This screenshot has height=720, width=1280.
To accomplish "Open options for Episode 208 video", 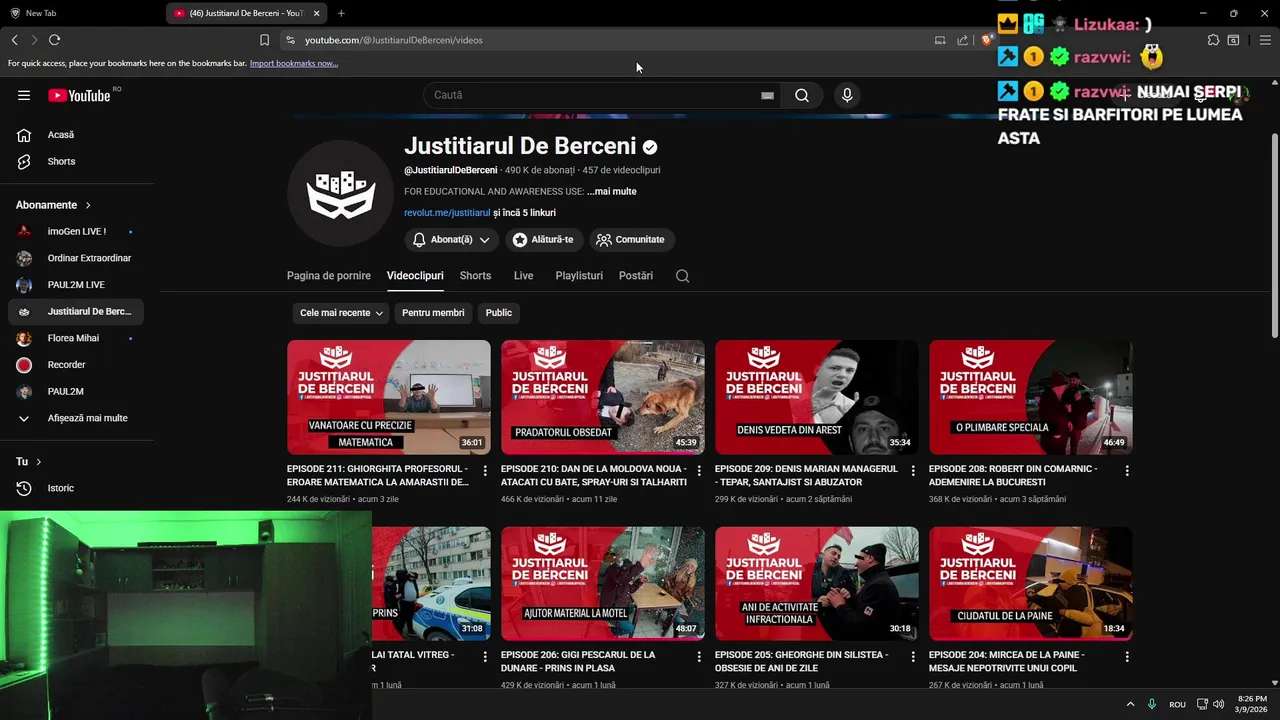I will 1127,470.
